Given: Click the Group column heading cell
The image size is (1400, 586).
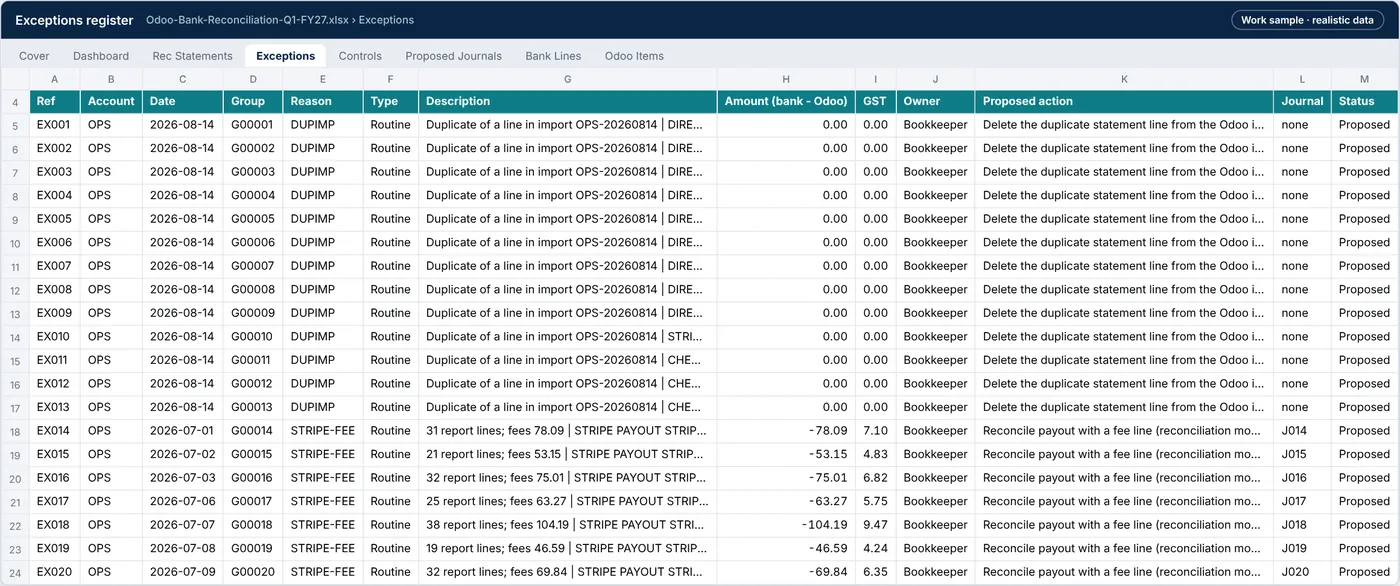Looking at the screenshot, I should 252,101.
